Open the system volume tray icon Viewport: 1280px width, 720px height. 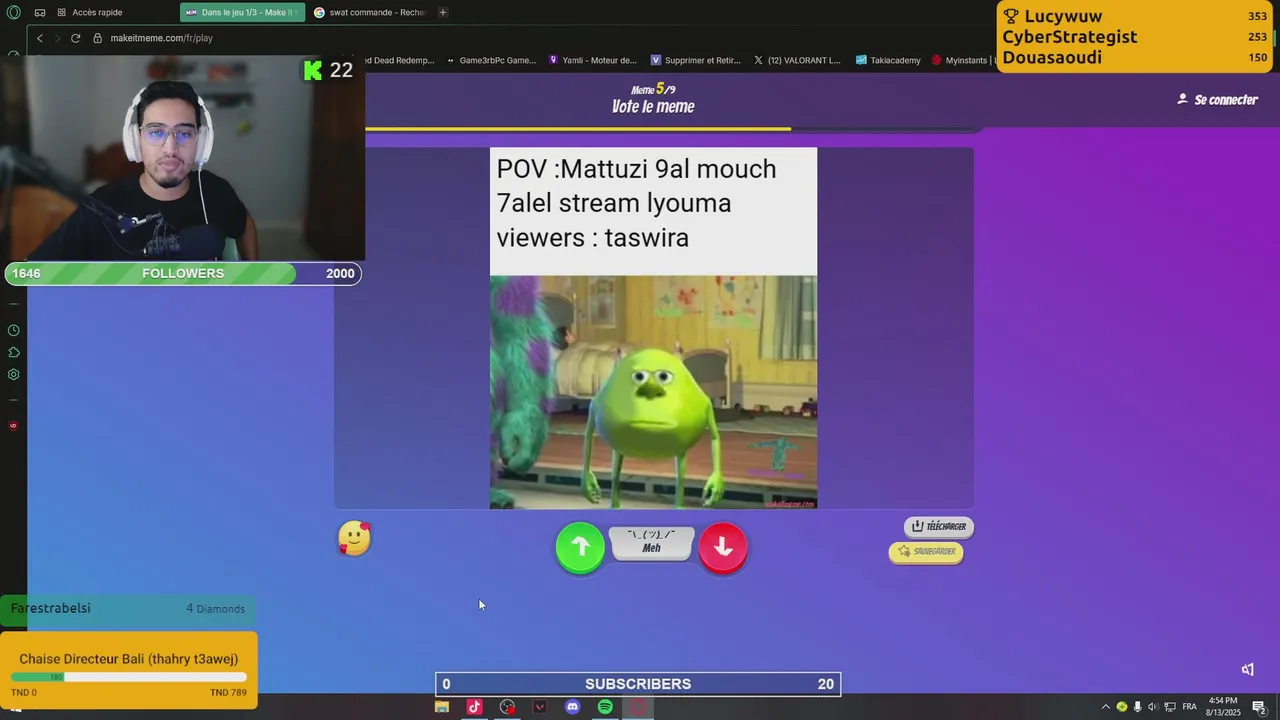tap(1152, 707)
